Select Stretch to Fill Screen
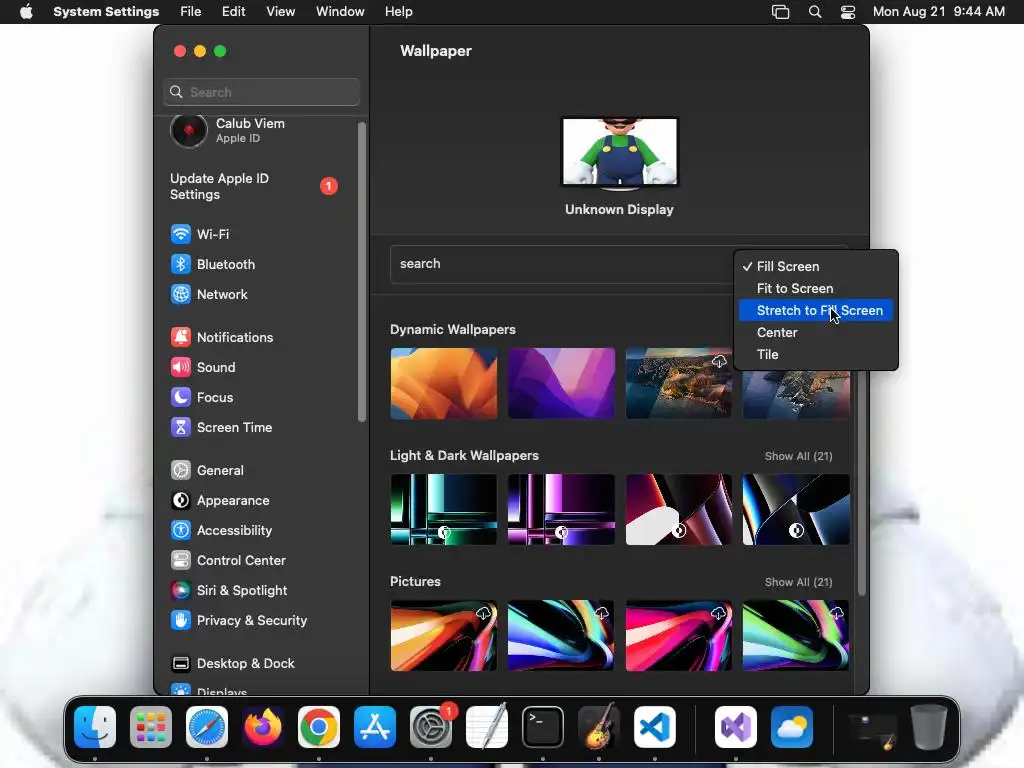Image resolution: width=1024 pixels, height=768 pixels. 816,310
